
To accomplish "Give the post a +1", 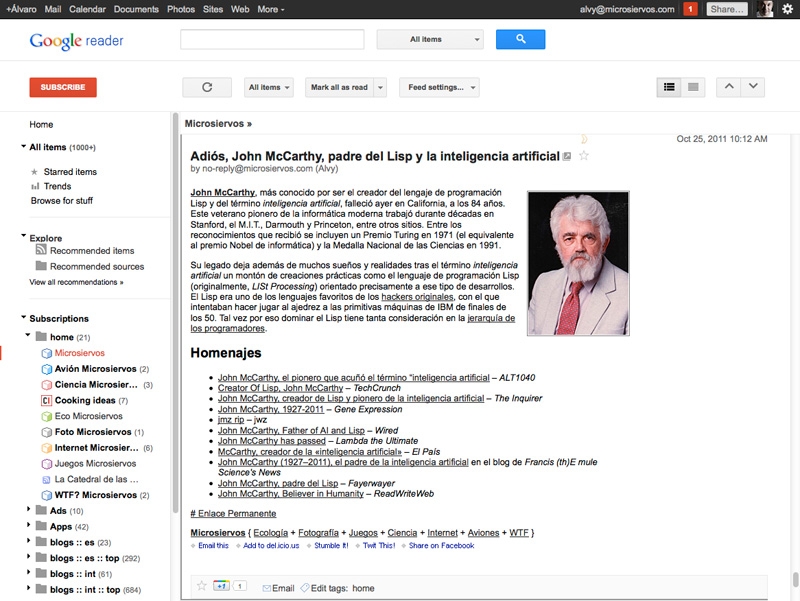I will point(222,585).
